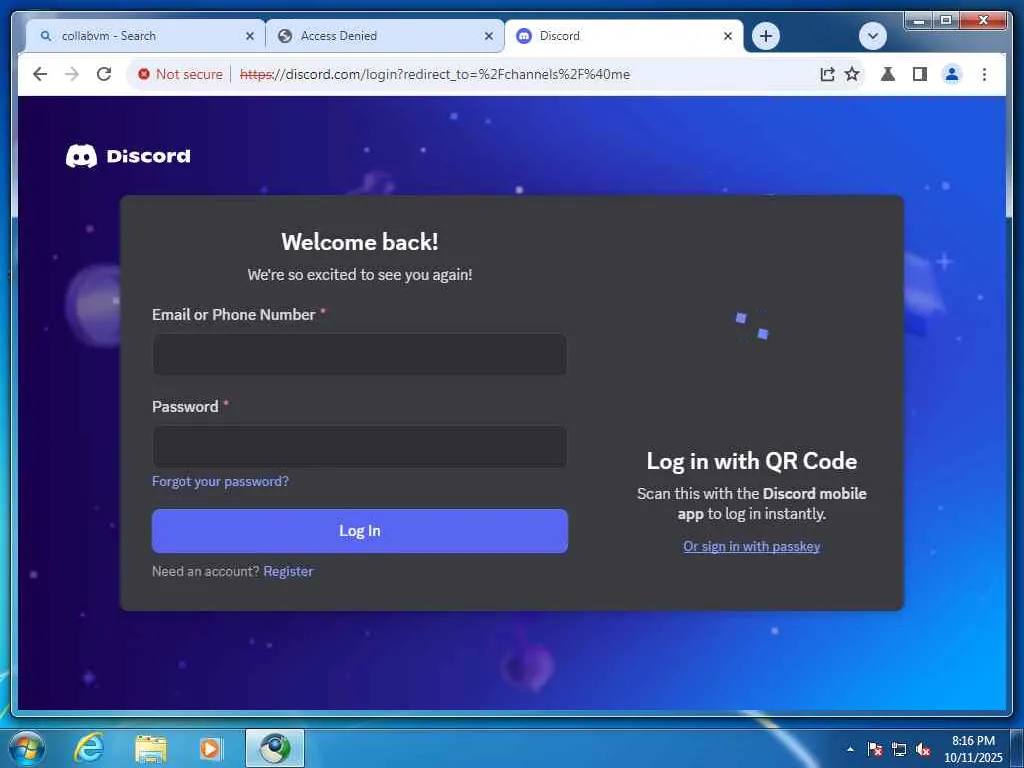This screenshot has height=768, width=1024.
Task: Switch to the Access Denied tab
Action: 385,36
